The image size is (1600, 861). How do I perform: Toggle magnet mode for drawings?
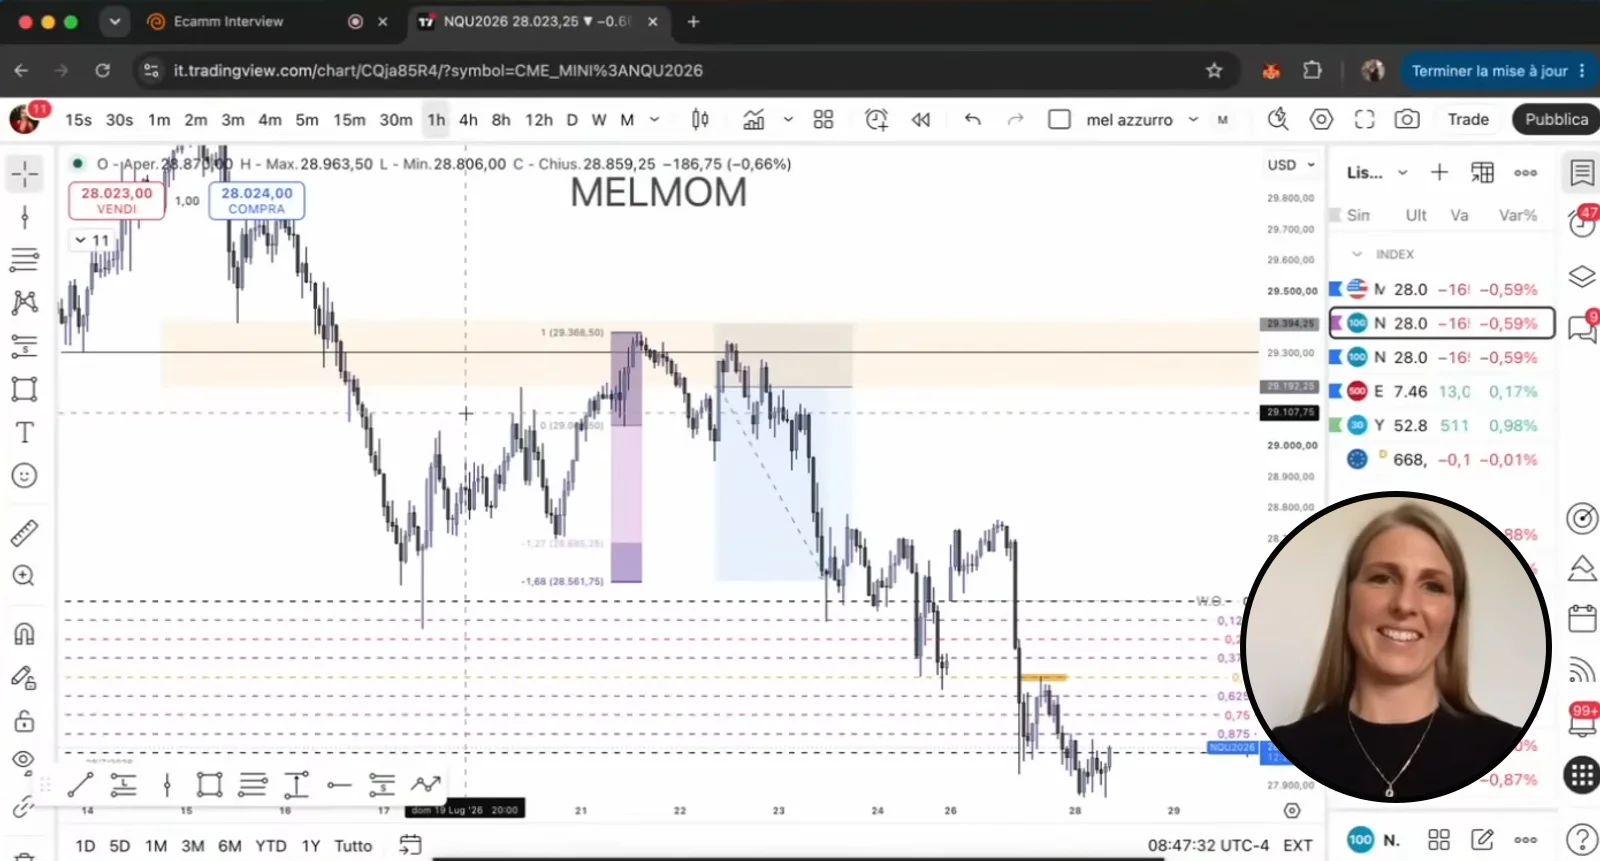click(x=25, y=634)
